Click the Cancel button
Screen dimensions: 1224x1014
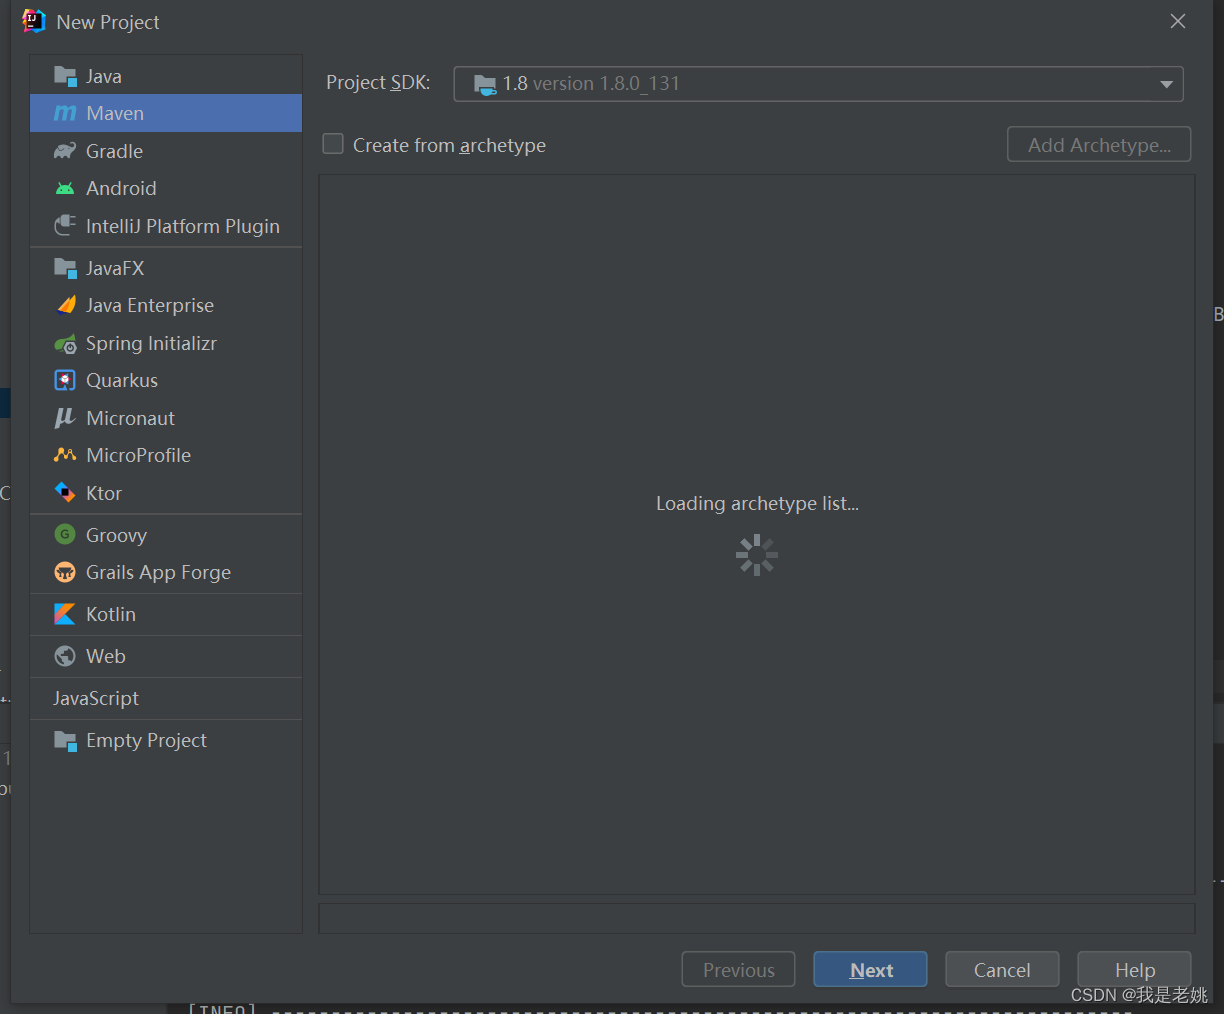(1002, 969)
